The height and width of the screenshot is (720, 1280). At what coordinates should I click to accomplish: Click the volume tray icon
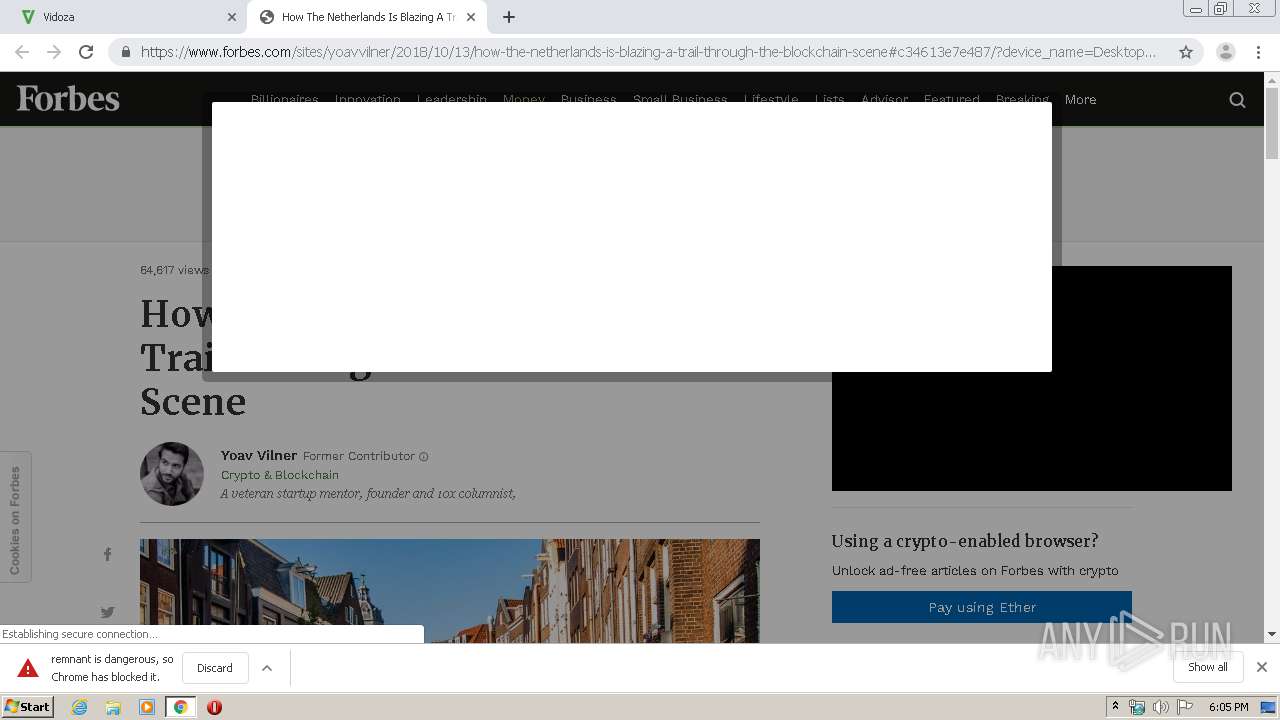click(x=1161, y=707)
